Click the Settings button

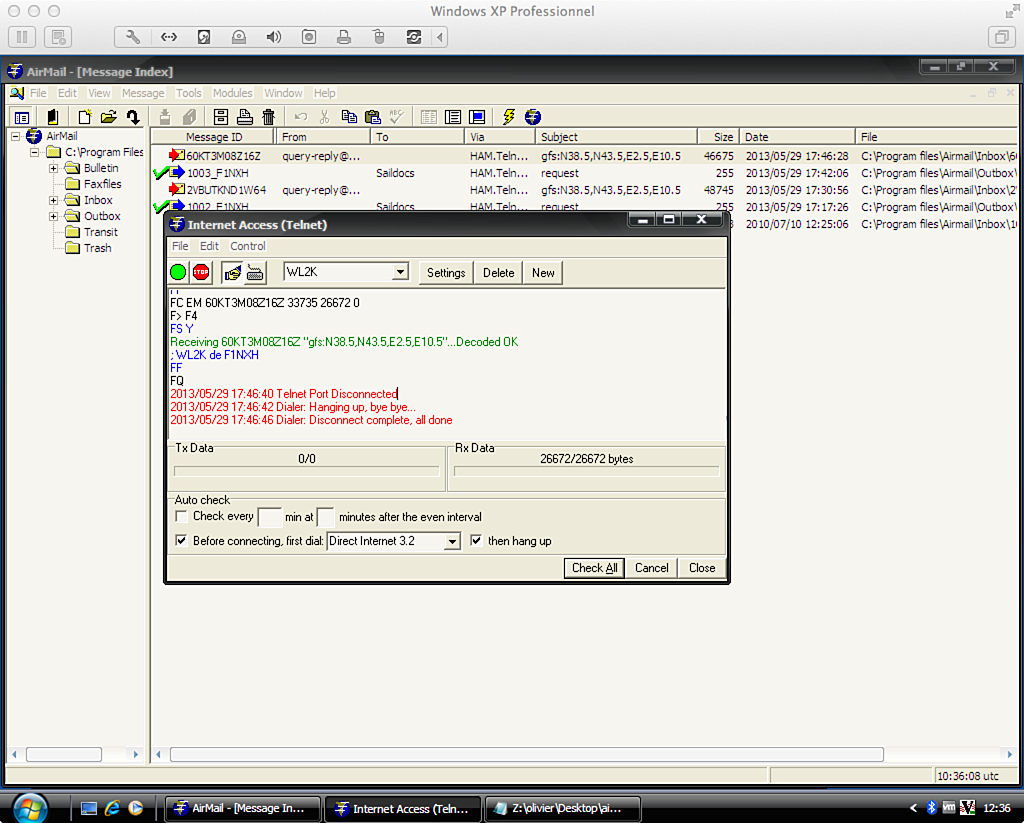[x=446, y=273]
